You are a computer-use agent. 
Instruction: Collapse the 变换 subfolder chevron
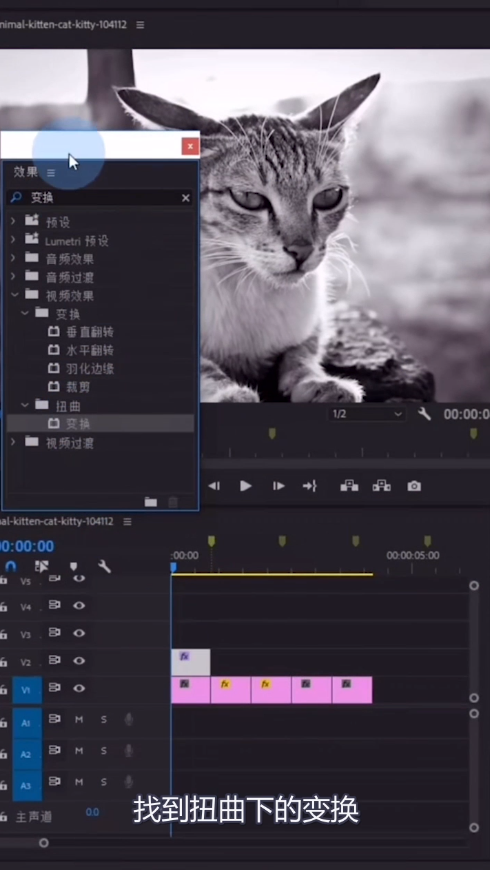pos(24,313)
